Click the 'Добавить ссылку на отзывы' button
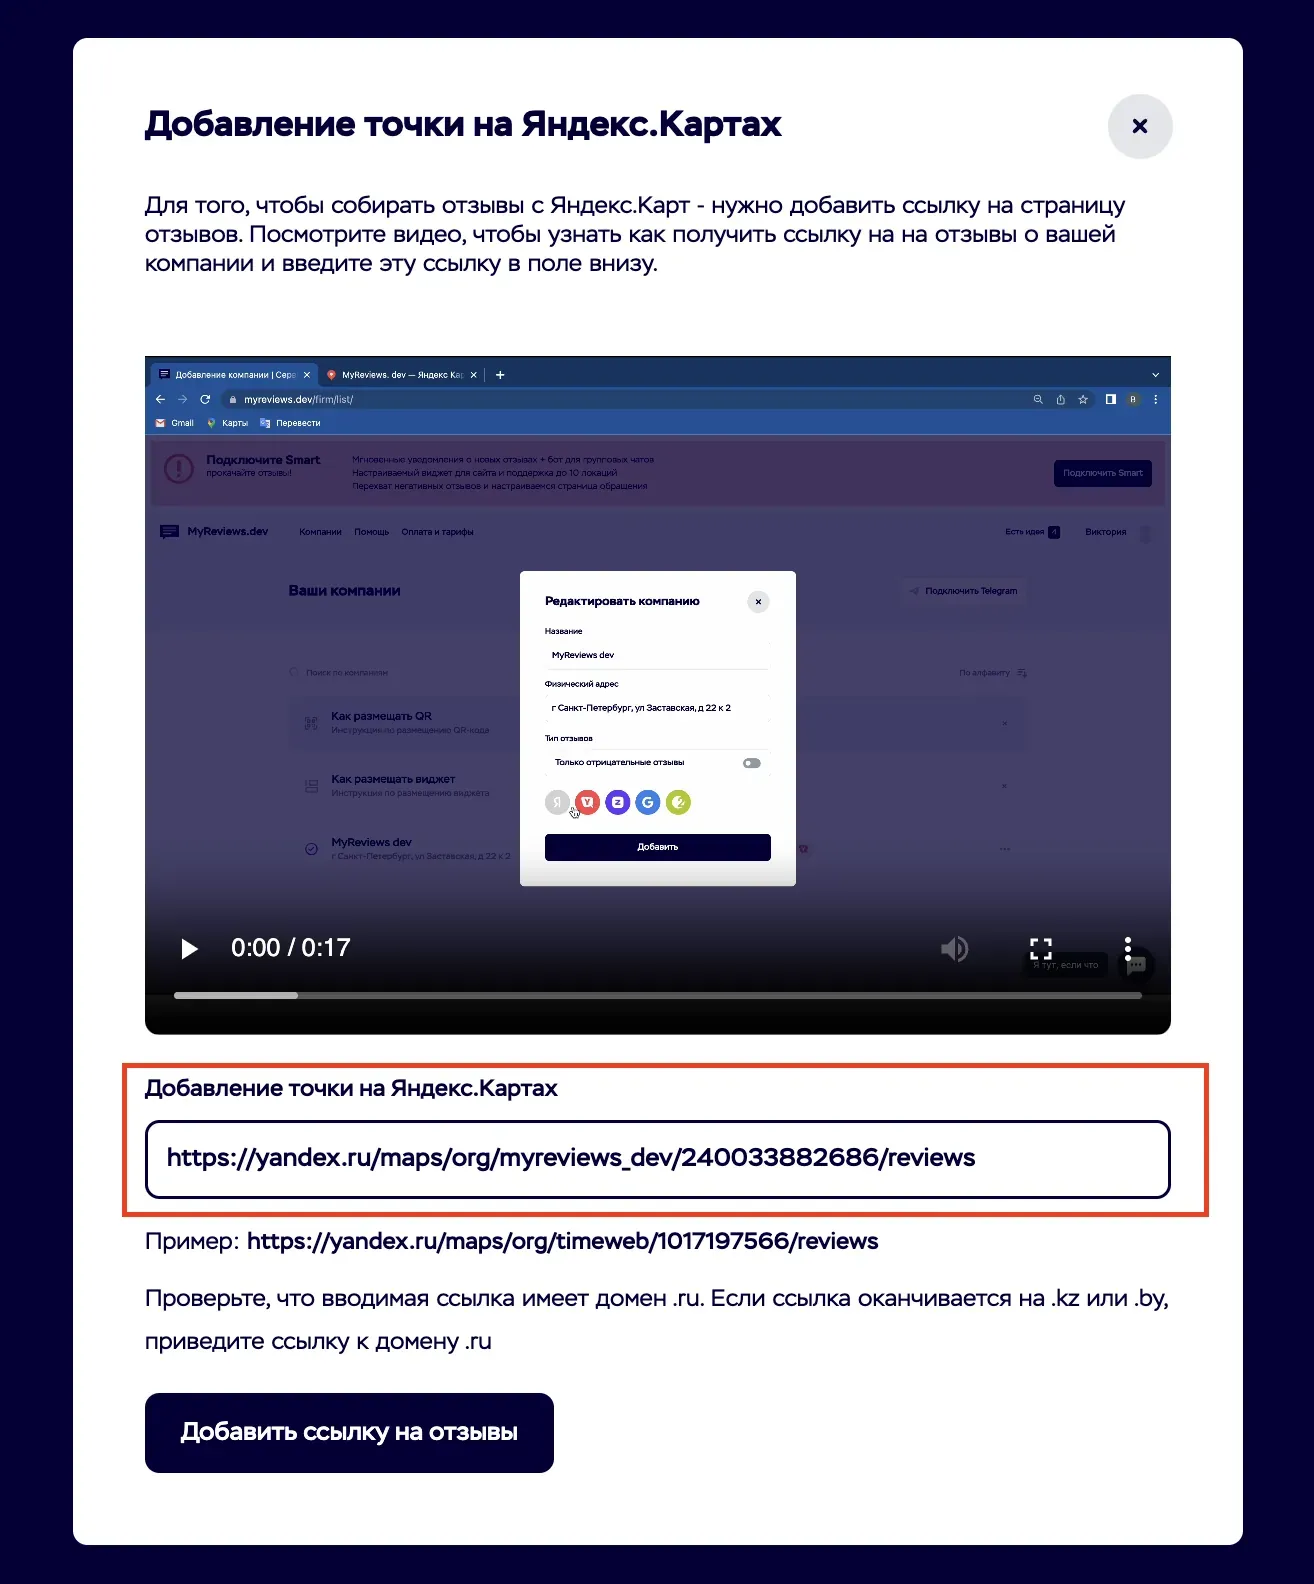The width and height of the screenshot is (1314, 1584). [x=349, y=1432]
